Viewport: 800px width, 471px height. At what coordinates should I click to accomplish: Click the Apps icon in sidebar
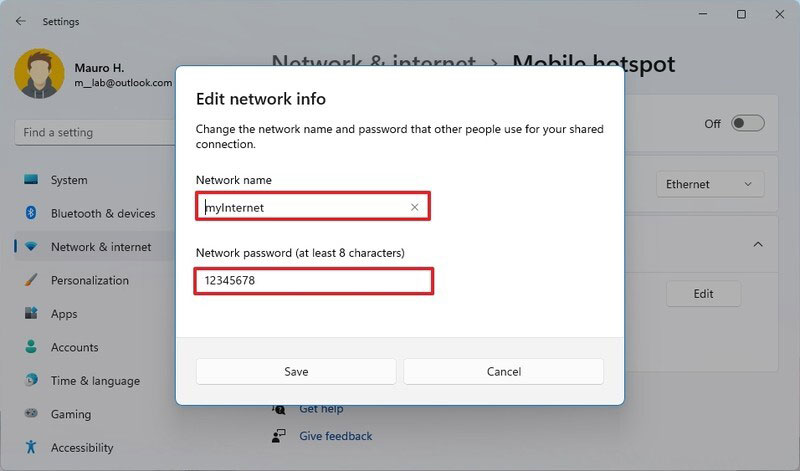(x=31, y=313)
